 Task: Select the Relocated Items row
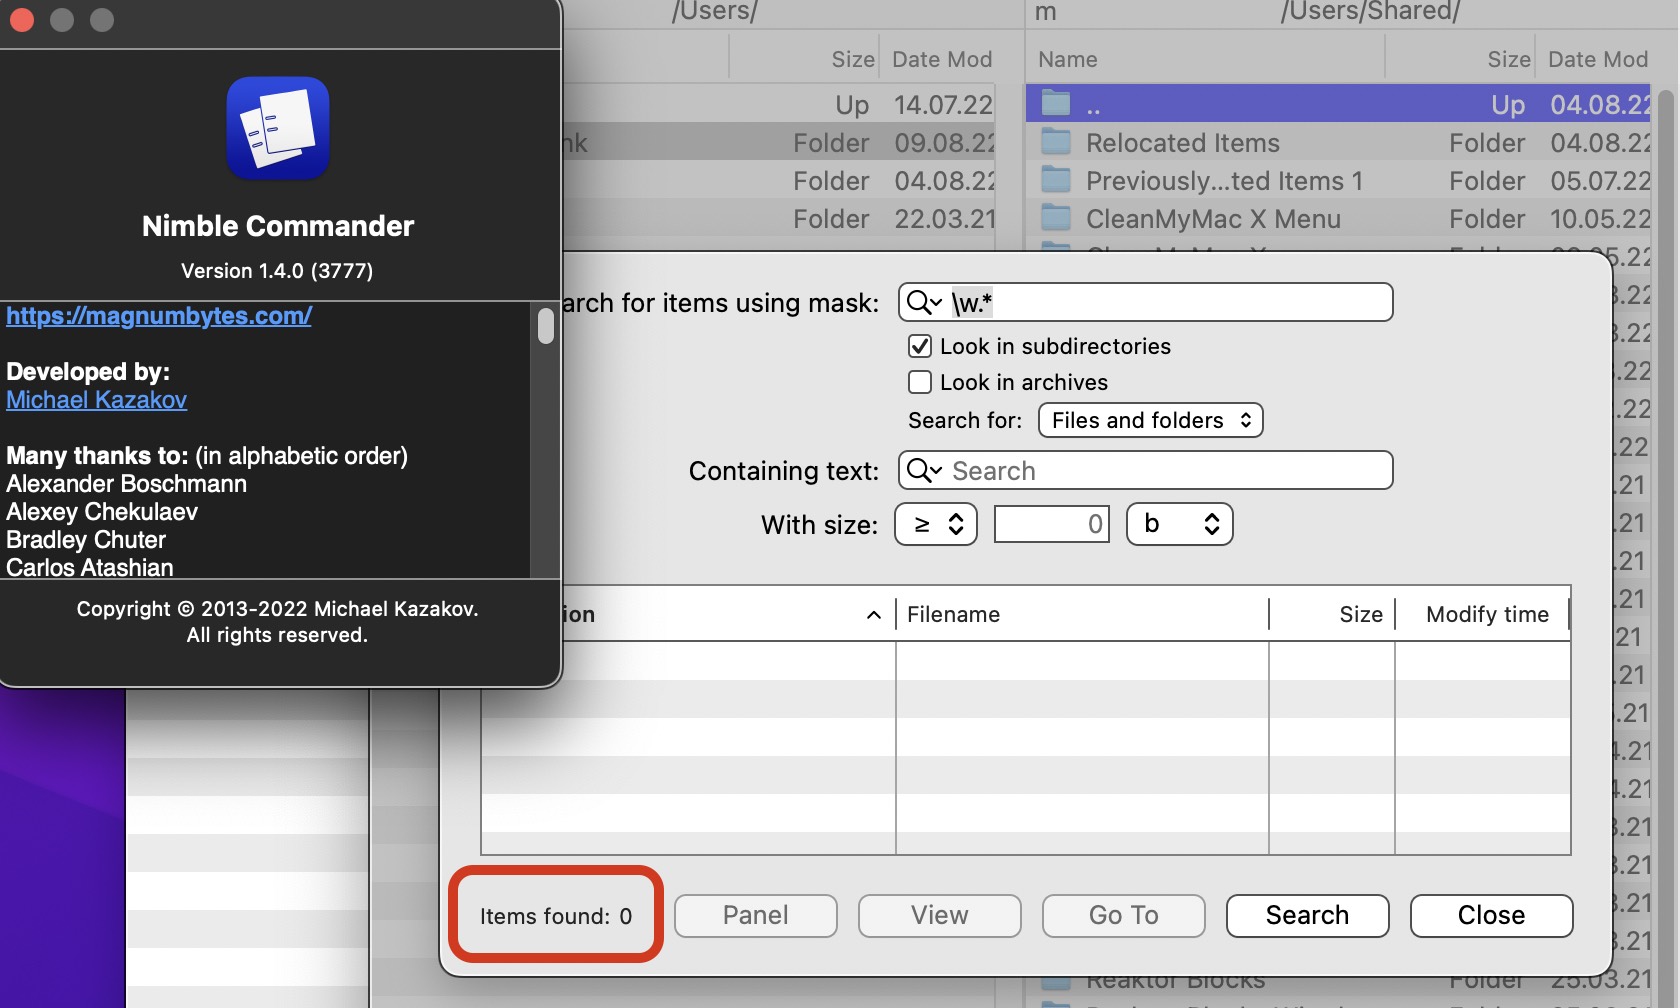point(1340,142)
